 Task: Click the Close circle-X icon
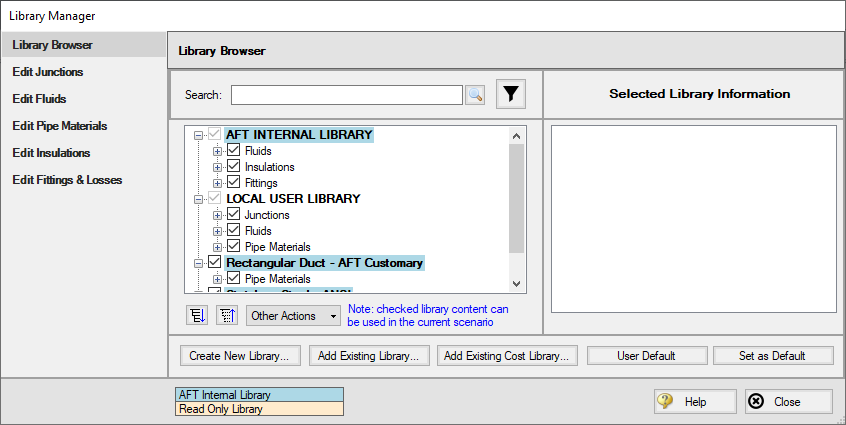pyautogui.click(x=756, y=401)
